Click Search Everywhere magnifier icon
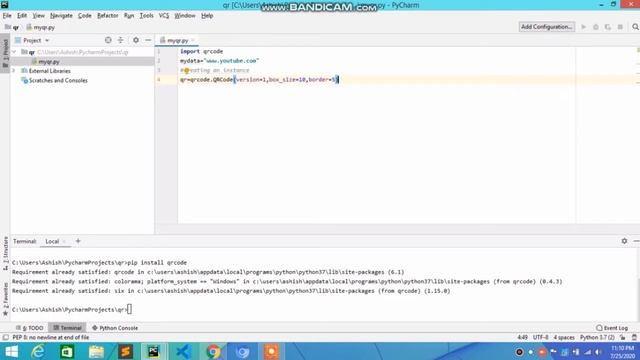Image resolution: width=640 pixels, height=360 pixels. point(635,27)
